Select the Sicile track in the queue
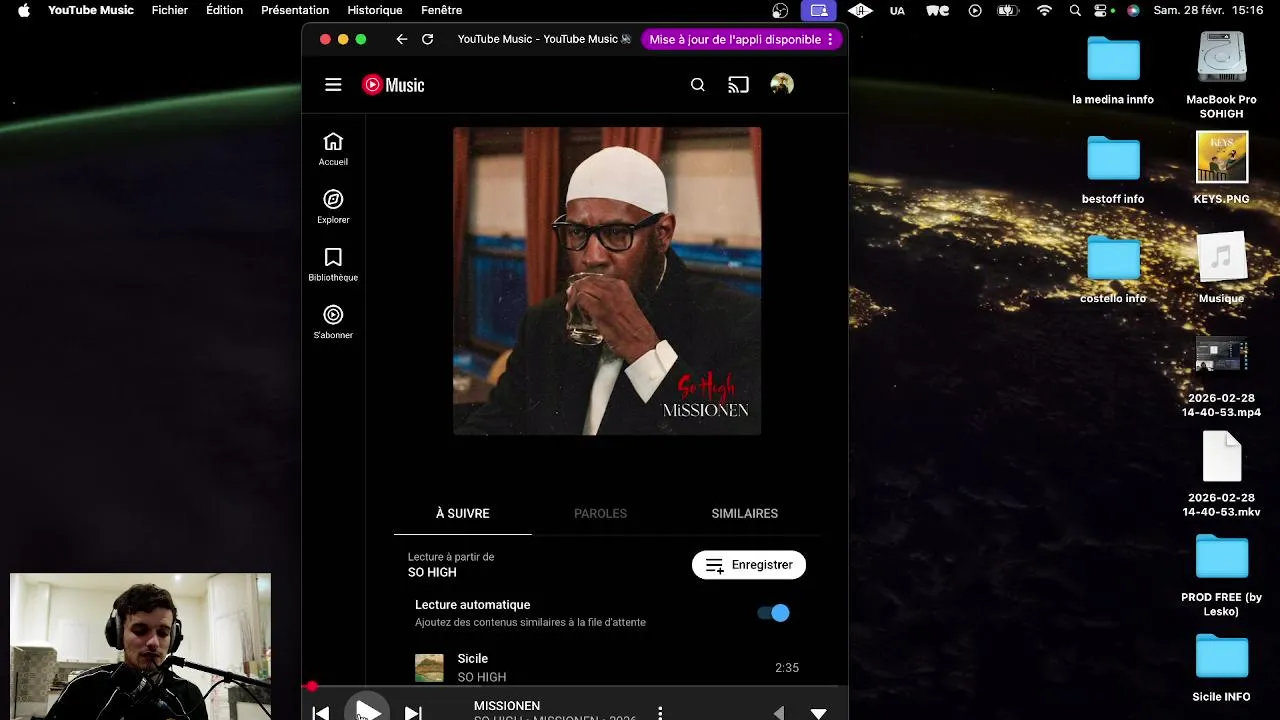This screenshot has height=720, width=1280. pyautogui.click(x=607, y=667)
